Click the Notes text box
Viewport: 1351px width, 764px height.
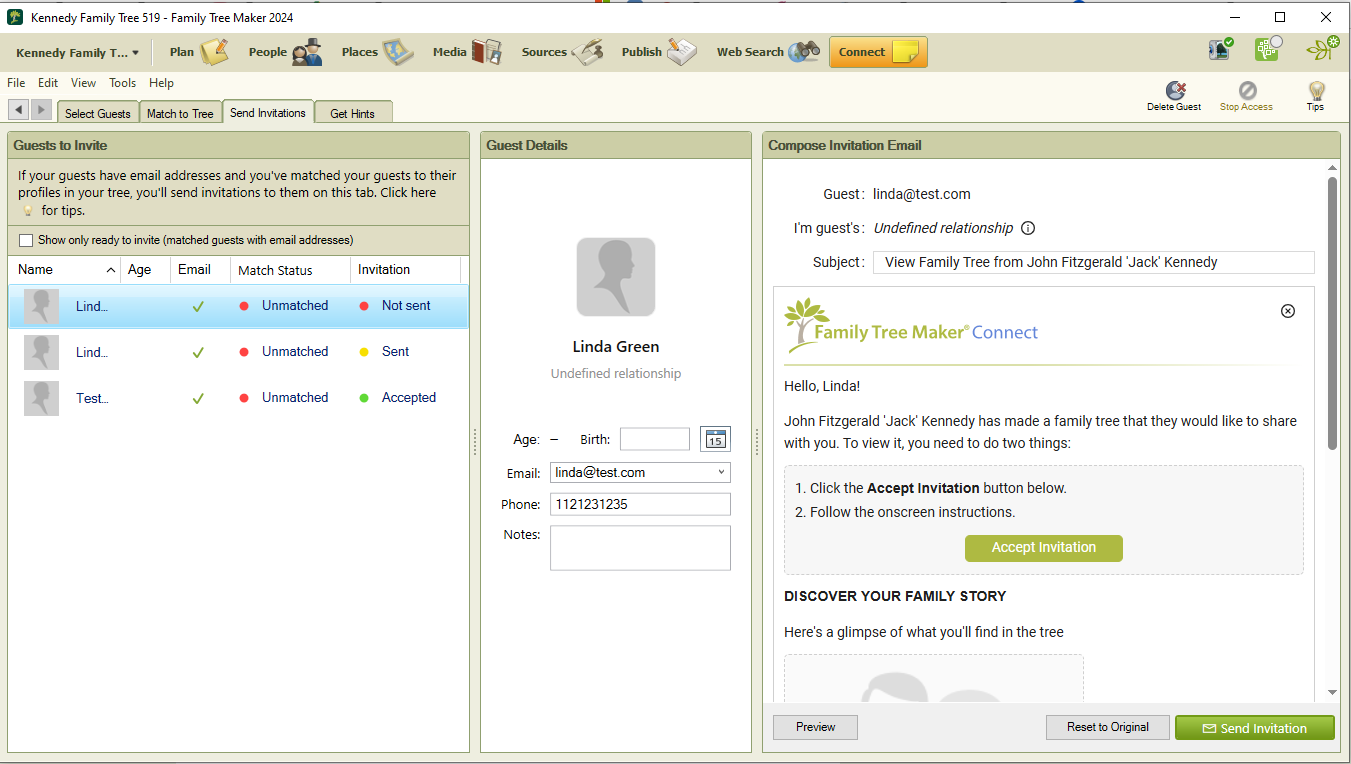(640, 548)
